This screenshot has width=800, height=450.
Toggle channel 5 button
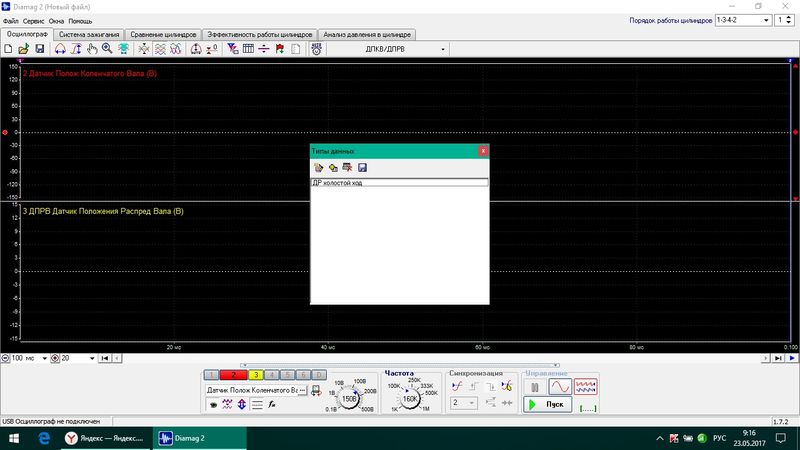pos(287,375)
